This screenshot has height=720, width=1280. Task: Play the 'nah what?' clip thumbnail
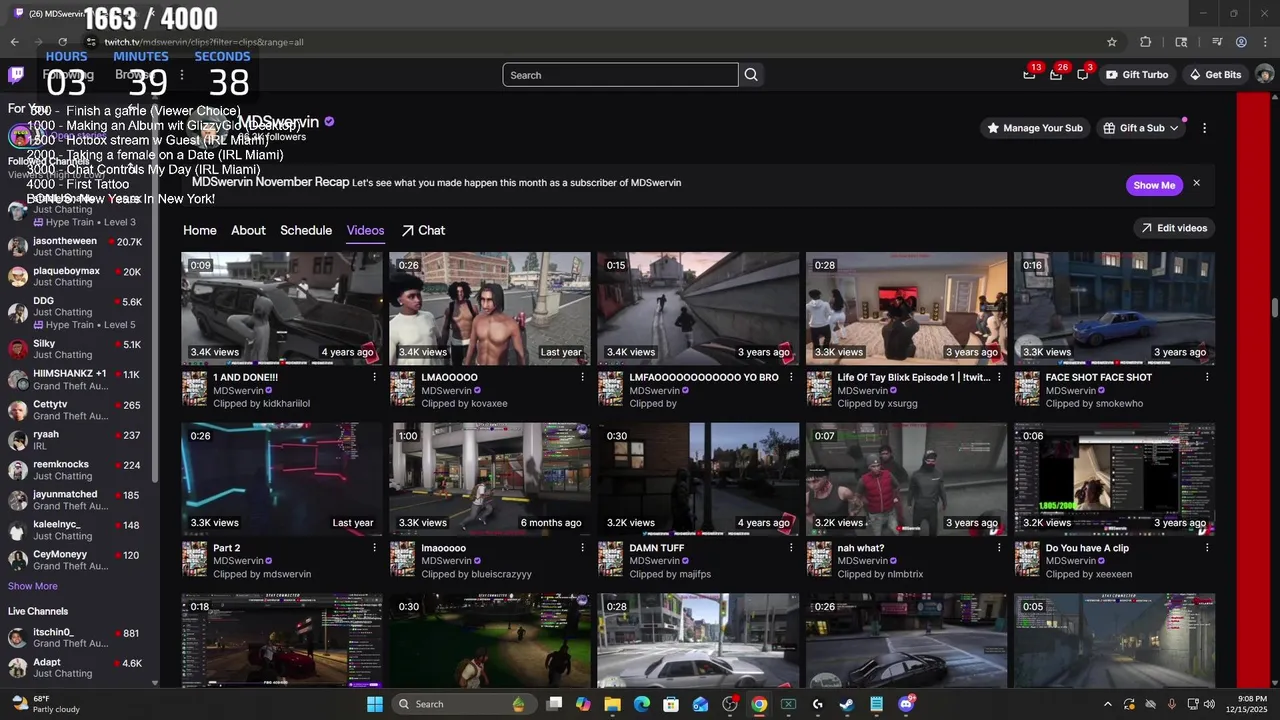click(x=906, y=479)
